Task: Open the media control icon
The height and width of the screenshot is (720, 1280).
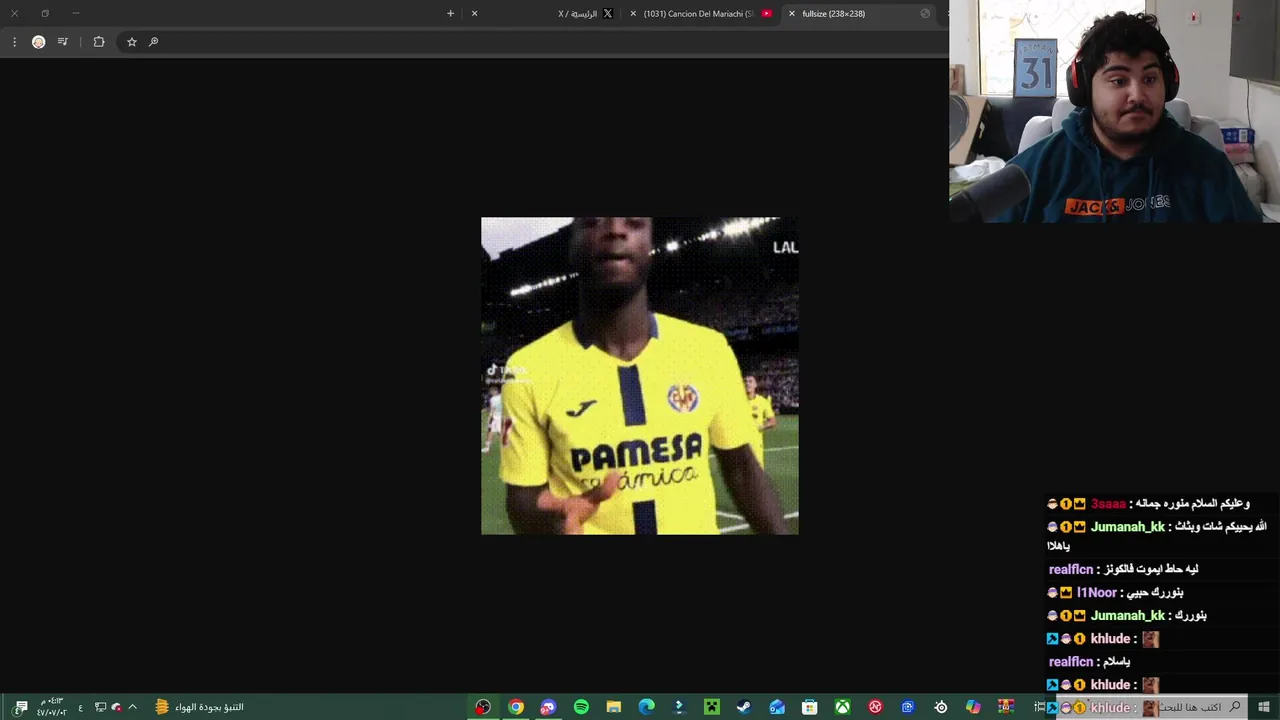Action: (x=63, y=42)
